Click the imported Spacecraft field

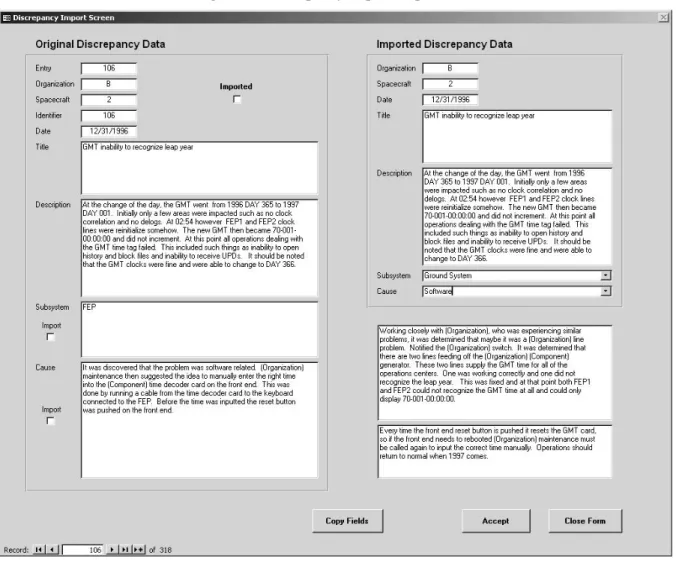point(450,84)
